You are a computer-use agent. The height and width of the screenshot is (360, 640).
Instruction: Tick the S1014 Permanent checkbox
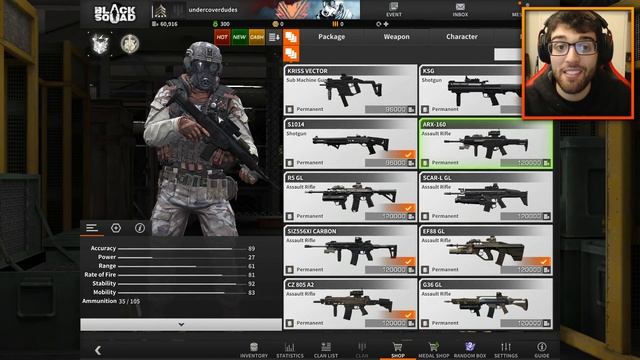290,163
